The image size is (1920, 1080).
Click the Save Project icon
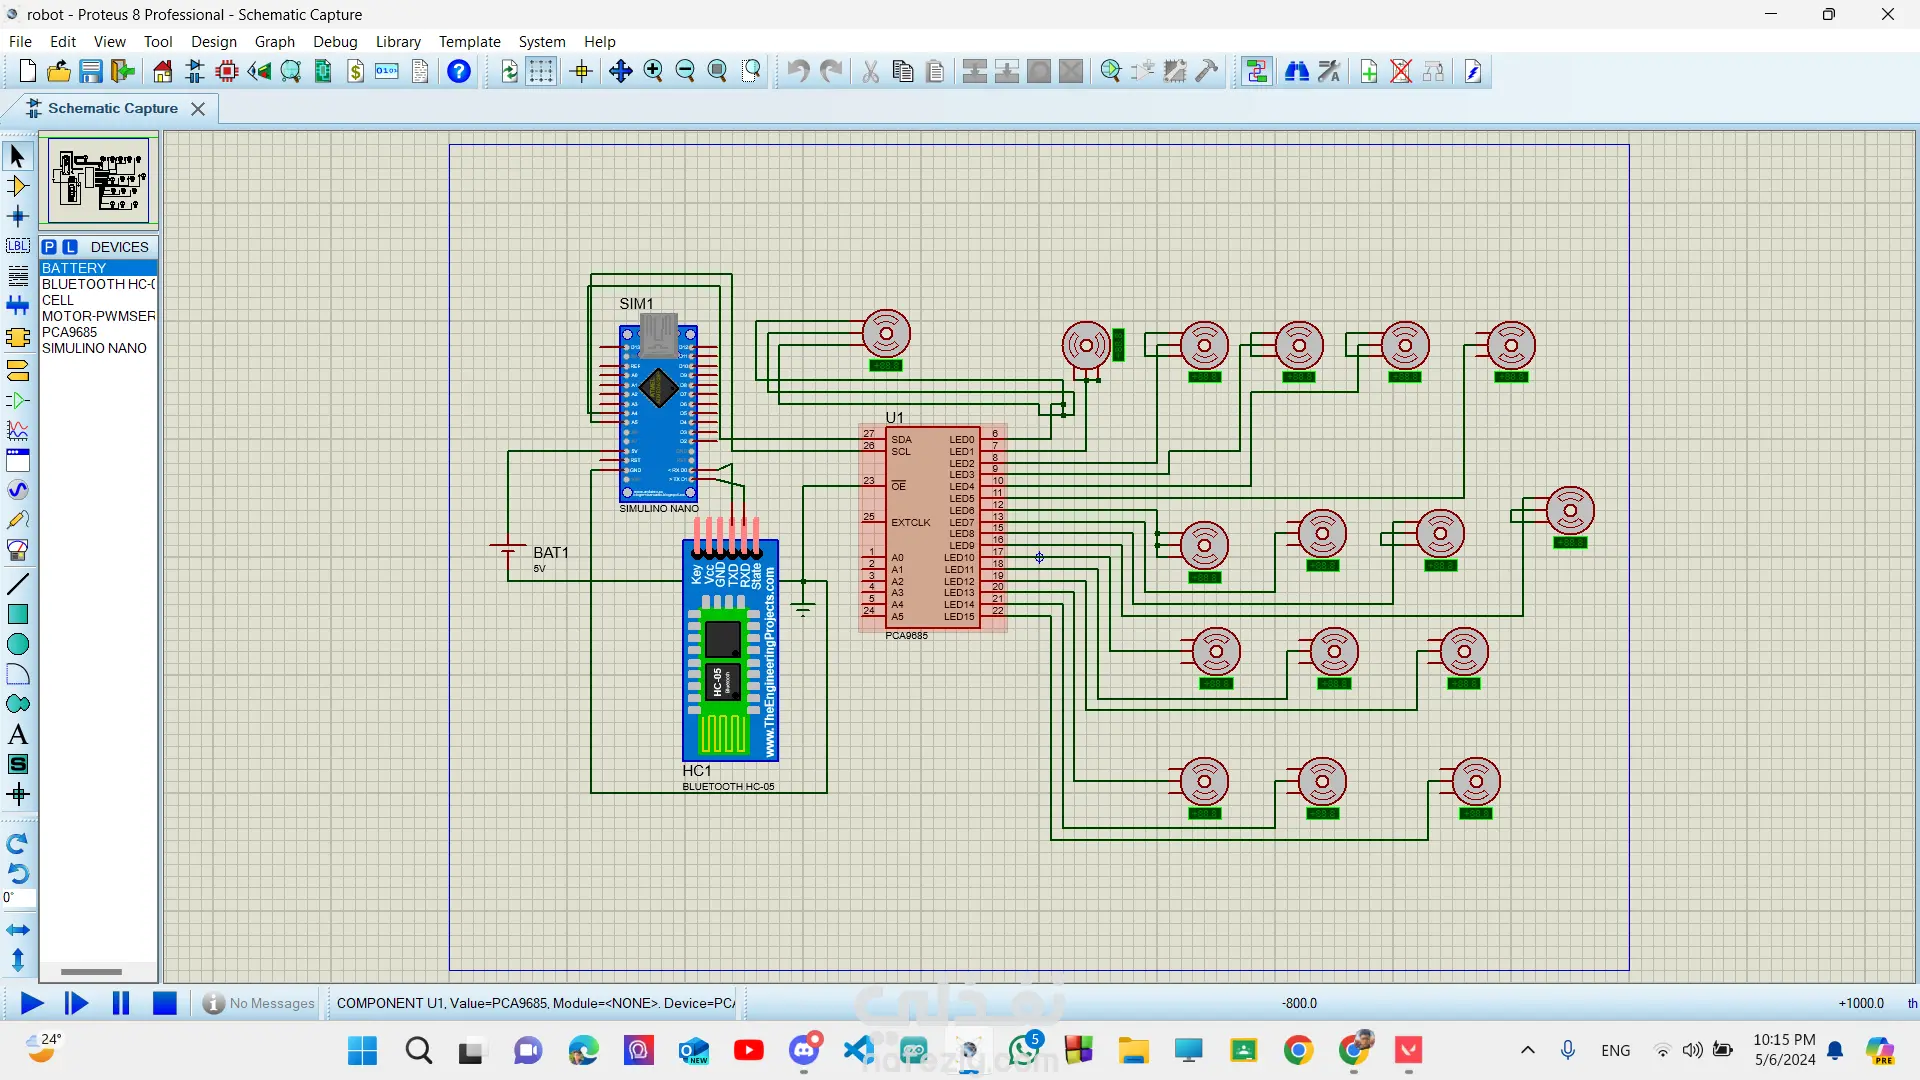91,71
